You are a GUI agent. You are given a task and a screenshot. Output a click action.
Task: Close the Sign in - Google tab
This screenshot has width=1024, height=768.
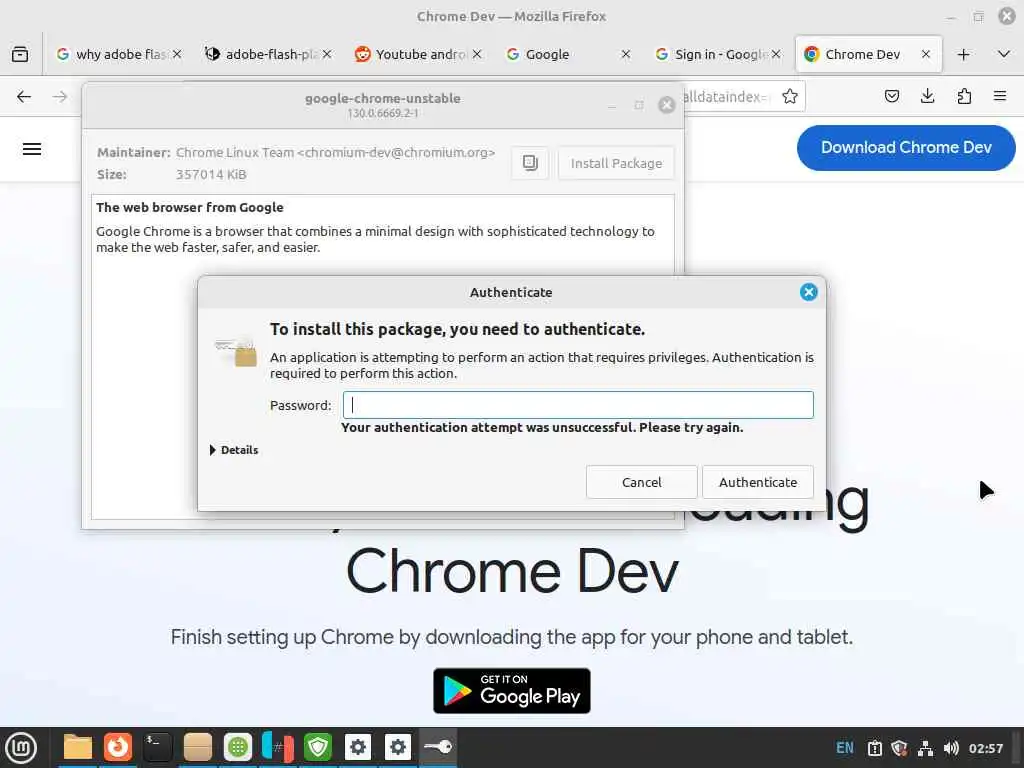(x=776, y=54)
